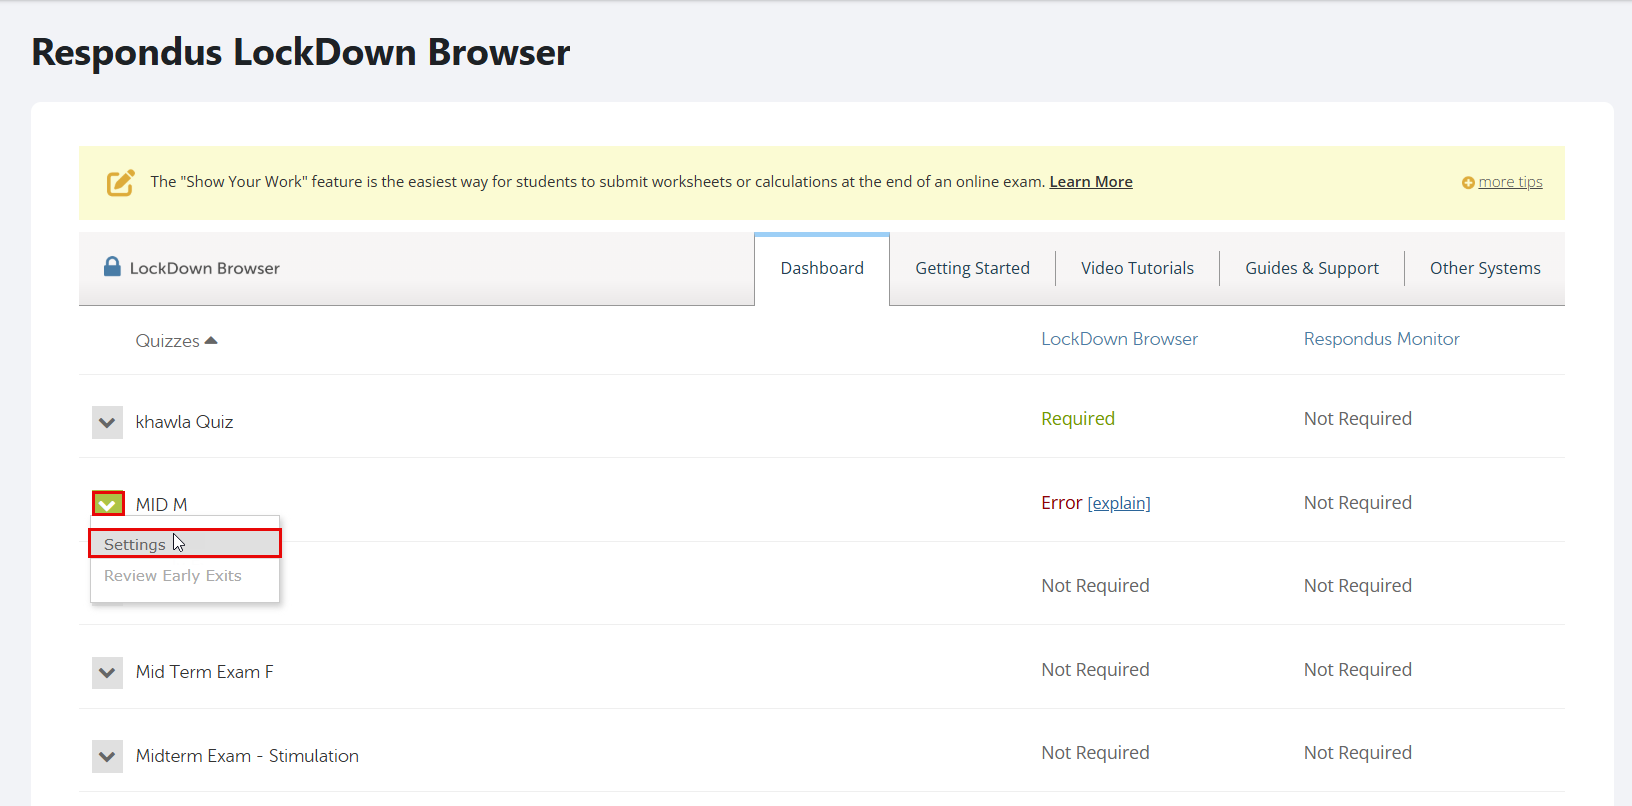Click the LockDown Browser label beside the padlock

coord(205,268)
